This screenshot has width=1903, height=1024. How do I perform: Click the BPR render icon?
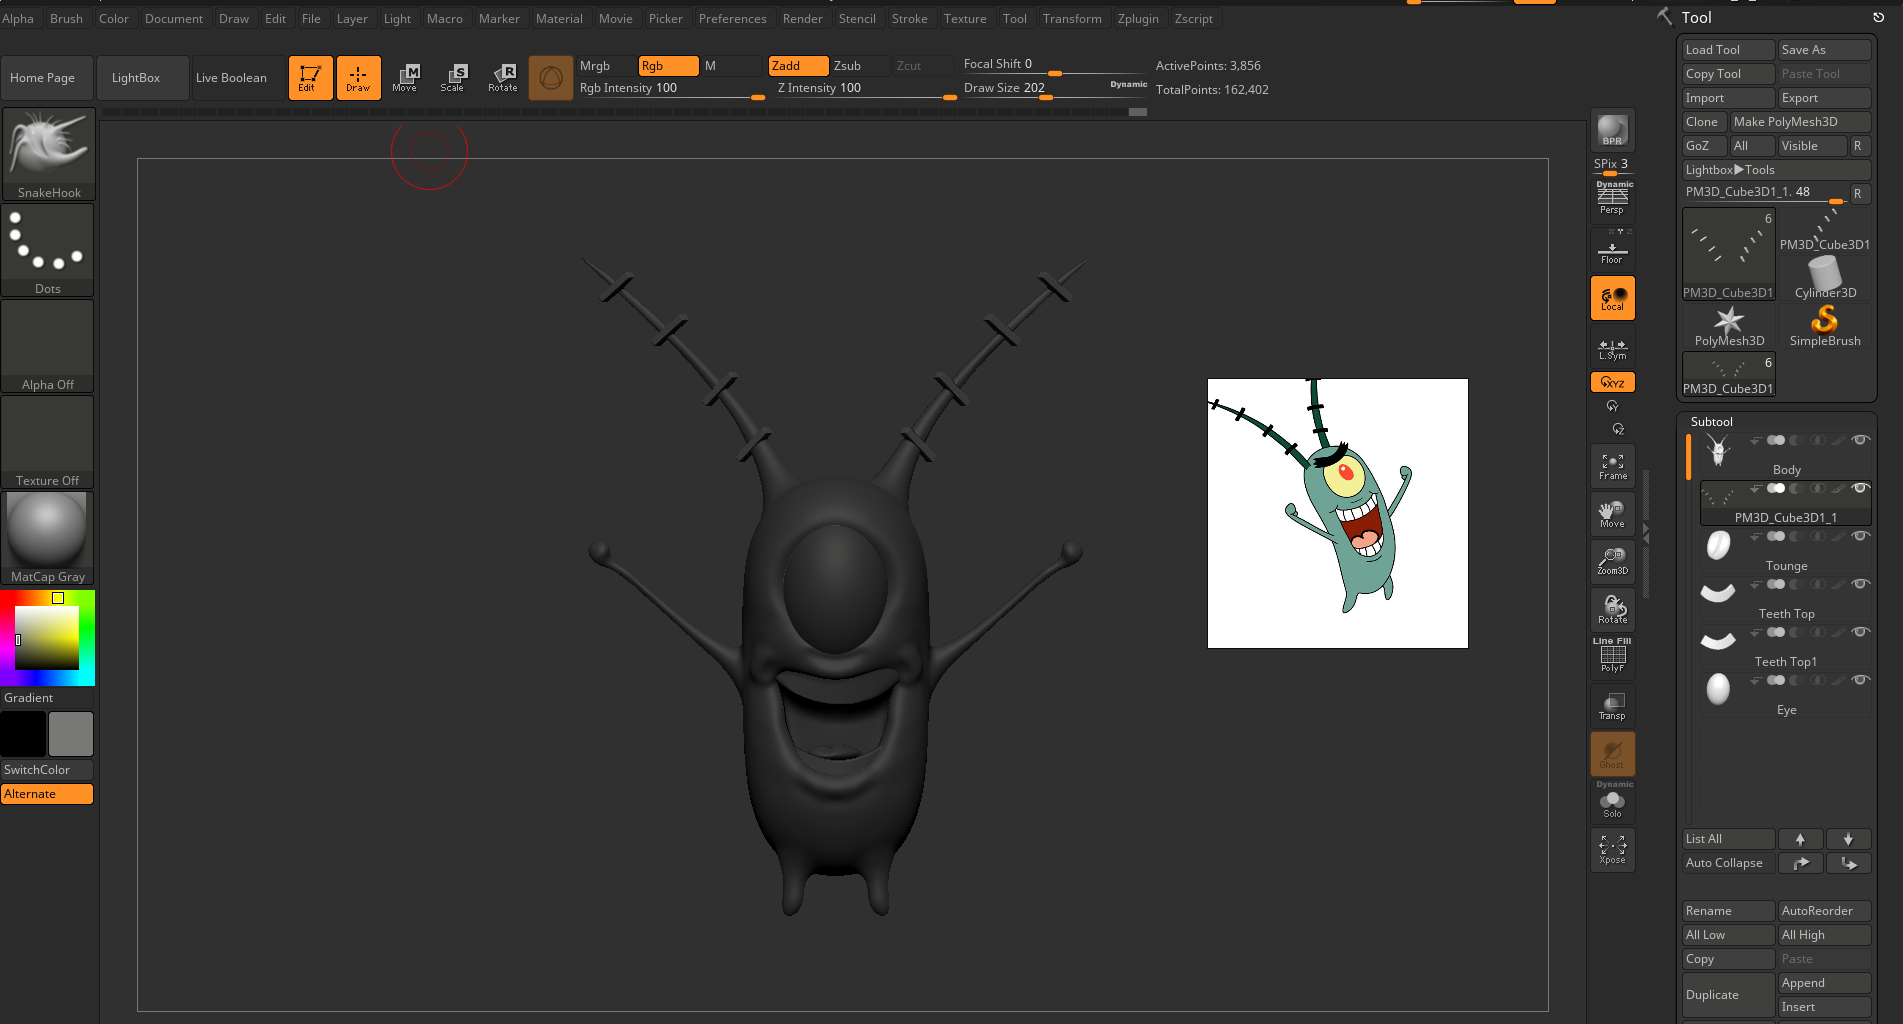1612,127
